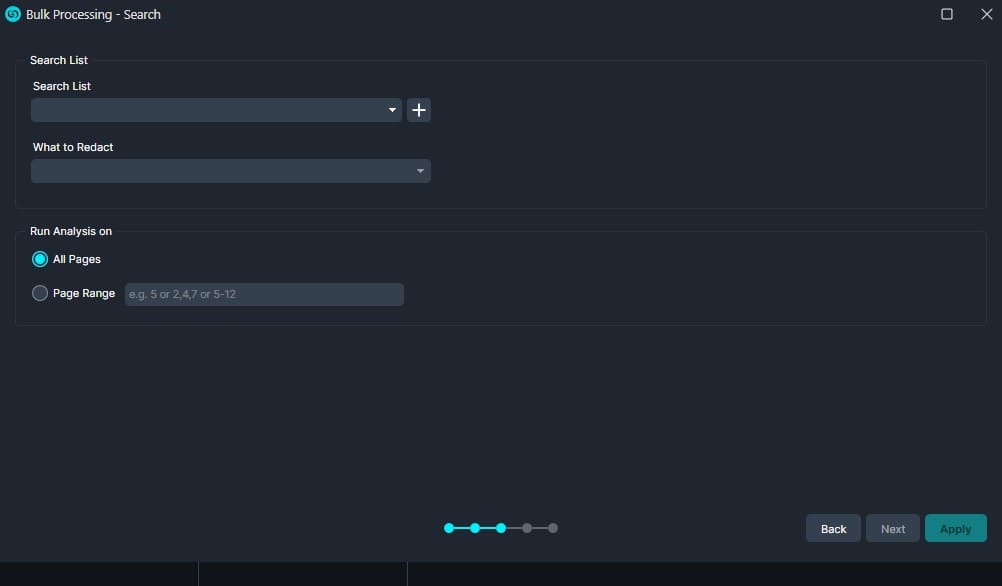1002x586 pixels.
Task: Click the last gray stepper dot
Action: tap(554, 528)
